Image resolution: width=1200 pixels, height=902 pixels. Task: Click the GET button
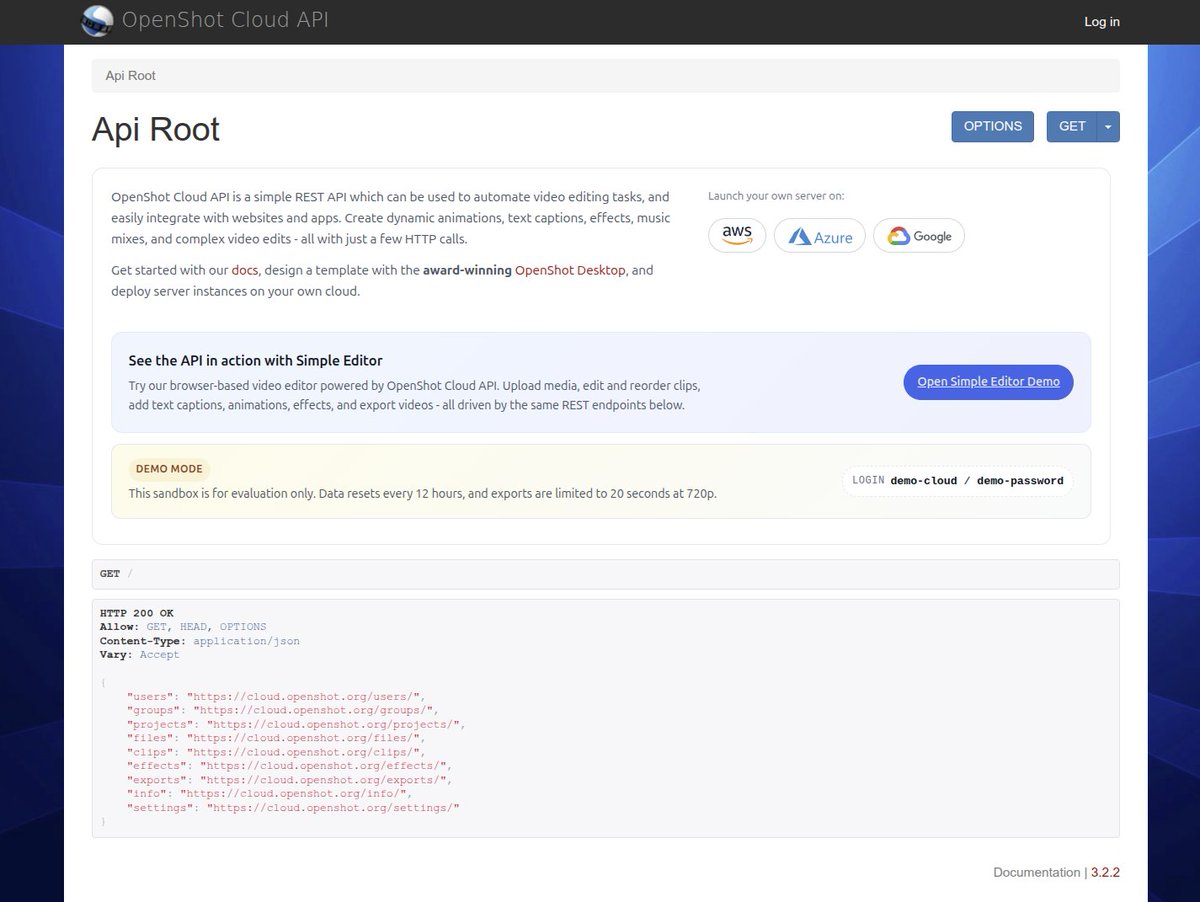coord(1072,126)
